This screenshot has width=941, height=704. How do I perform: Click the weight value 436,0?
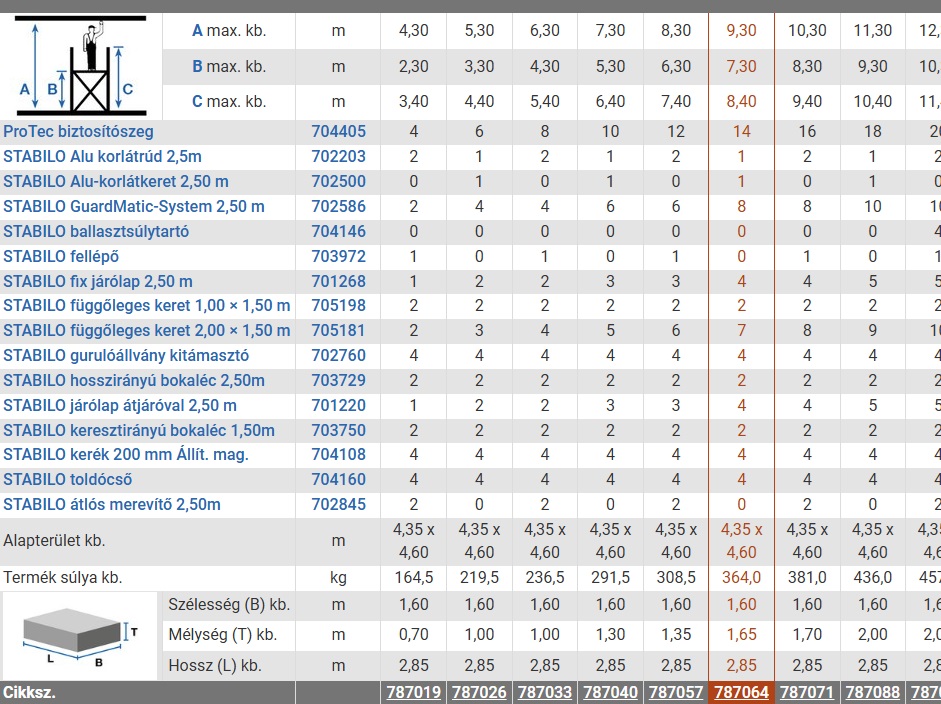[873, 578]
